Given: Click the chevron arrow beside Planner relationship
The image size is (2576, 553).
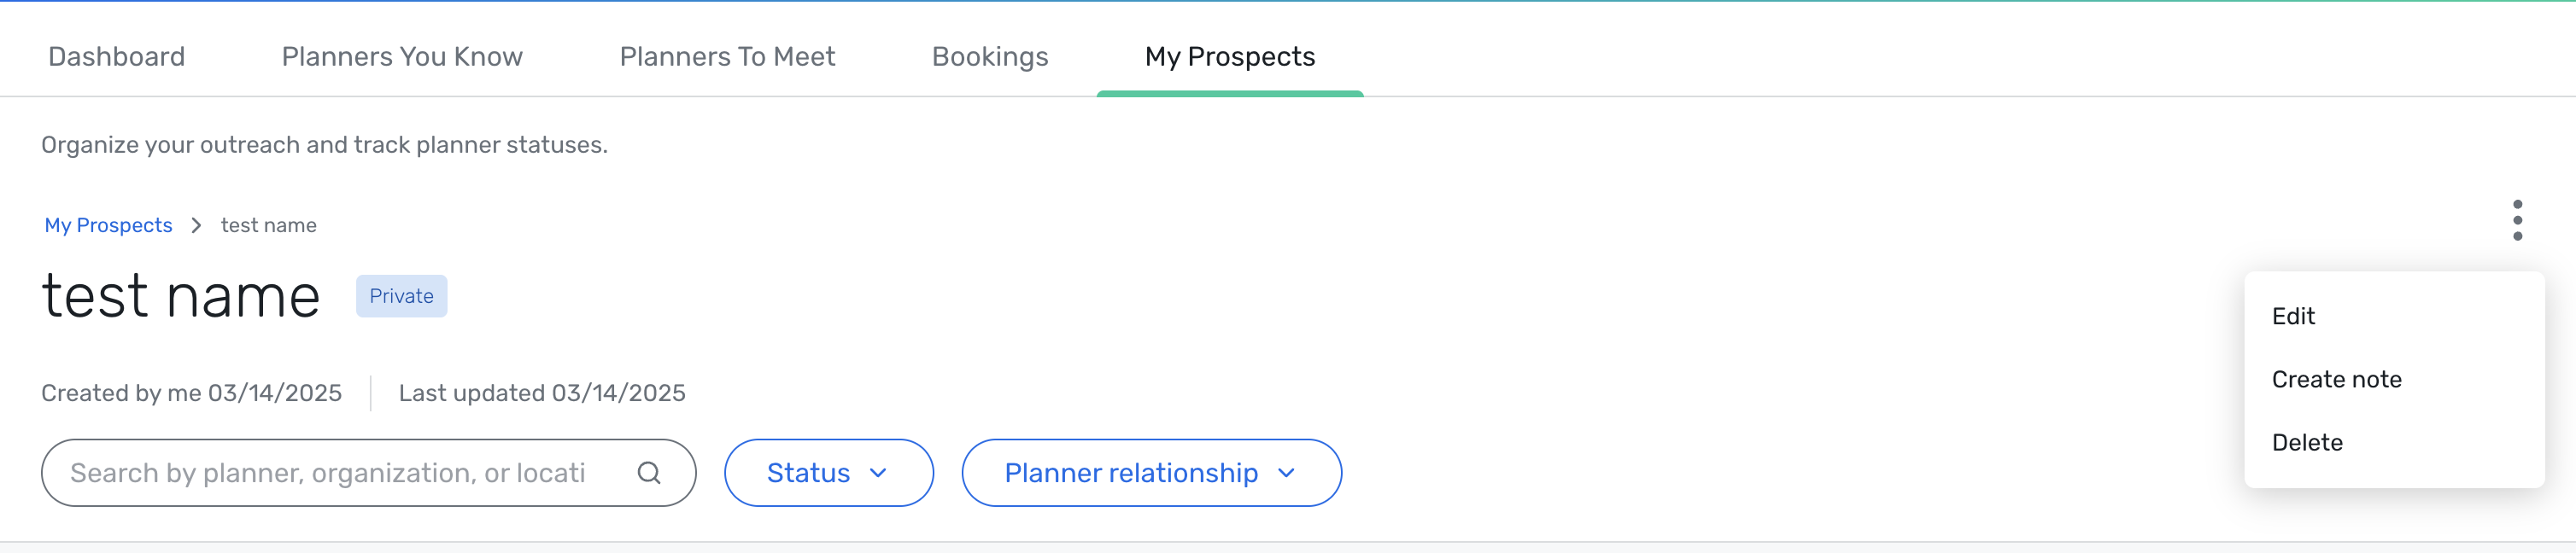Looking at the screenshot, I should (1286, 473).
